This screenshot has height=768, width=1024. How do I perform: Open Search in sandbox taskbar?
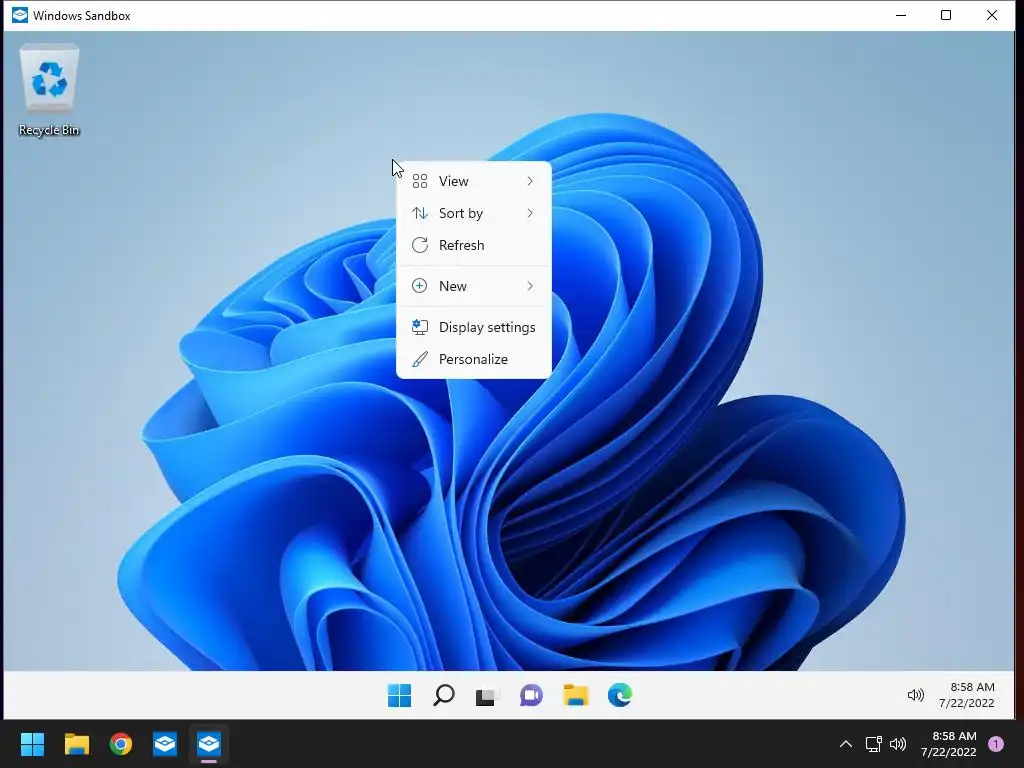pos(443,696)
